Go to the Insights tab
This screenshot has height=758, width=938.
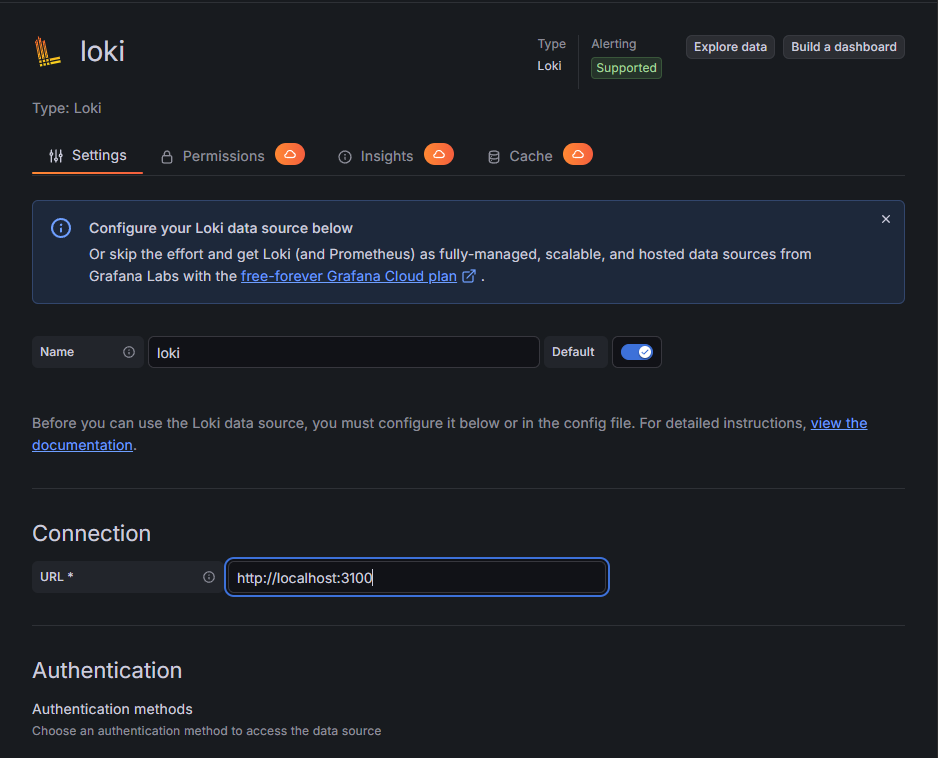376,156
